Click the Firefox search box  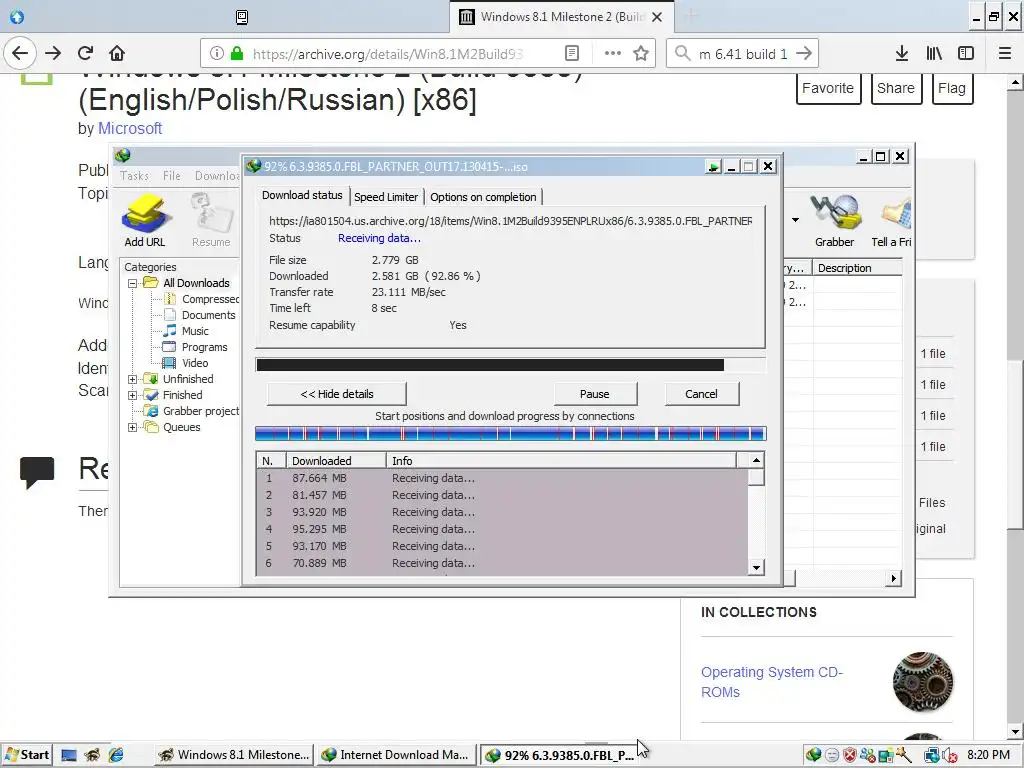[x=743, y=54]
